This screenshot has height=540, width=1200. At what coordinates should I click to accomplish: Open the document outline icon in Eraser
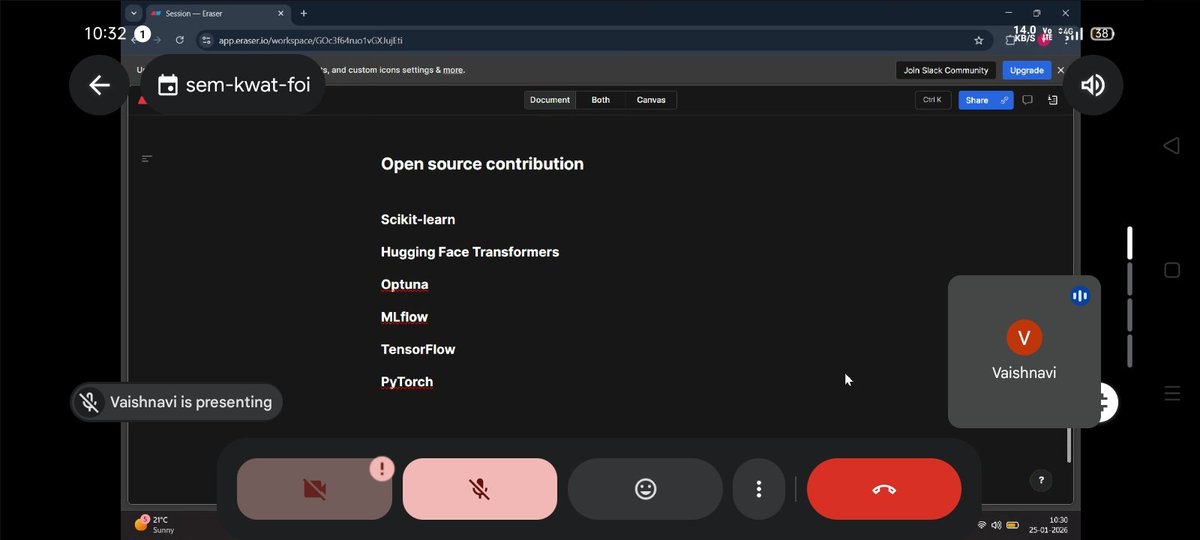coord(147,158)
